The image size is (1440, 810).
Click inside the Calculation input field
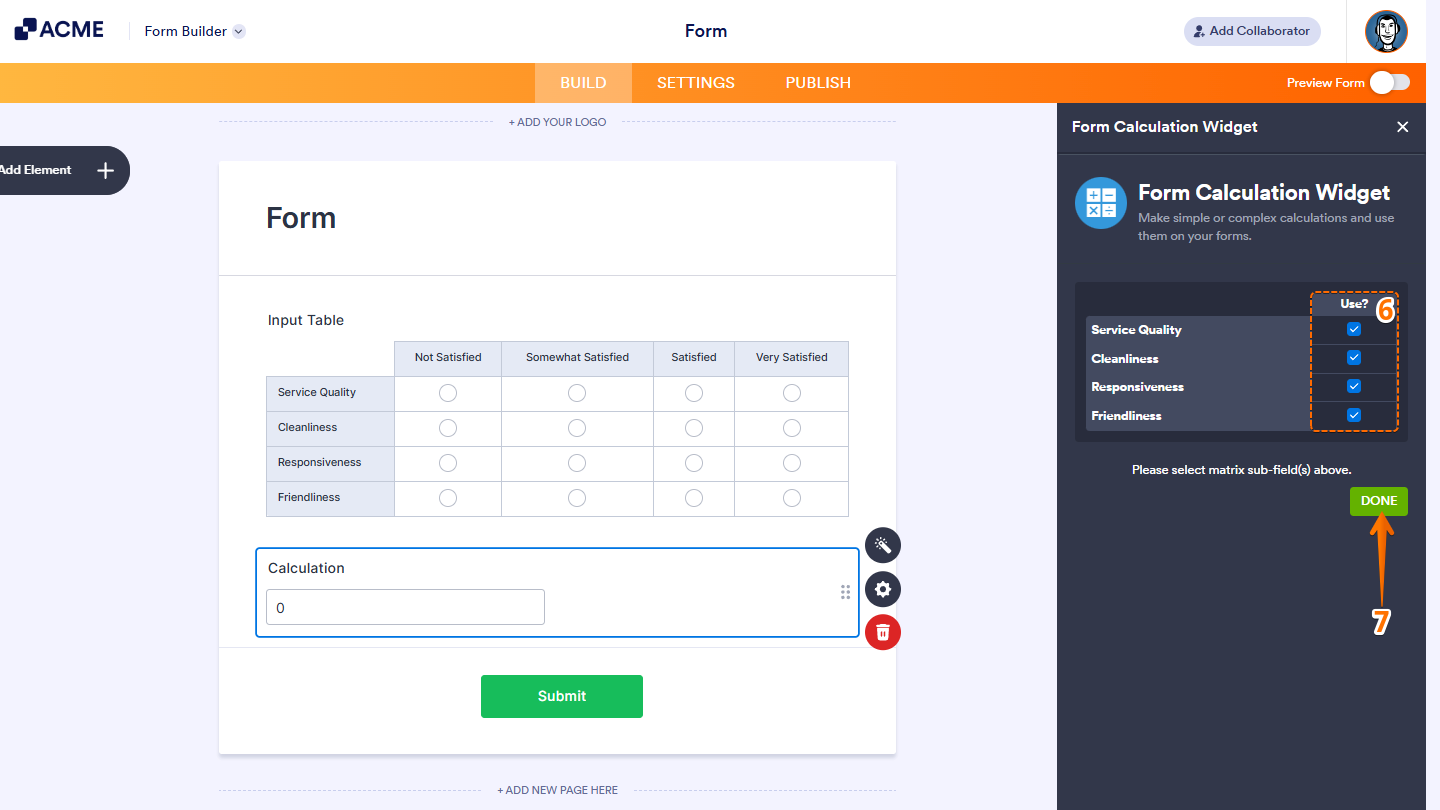[404, 607]
